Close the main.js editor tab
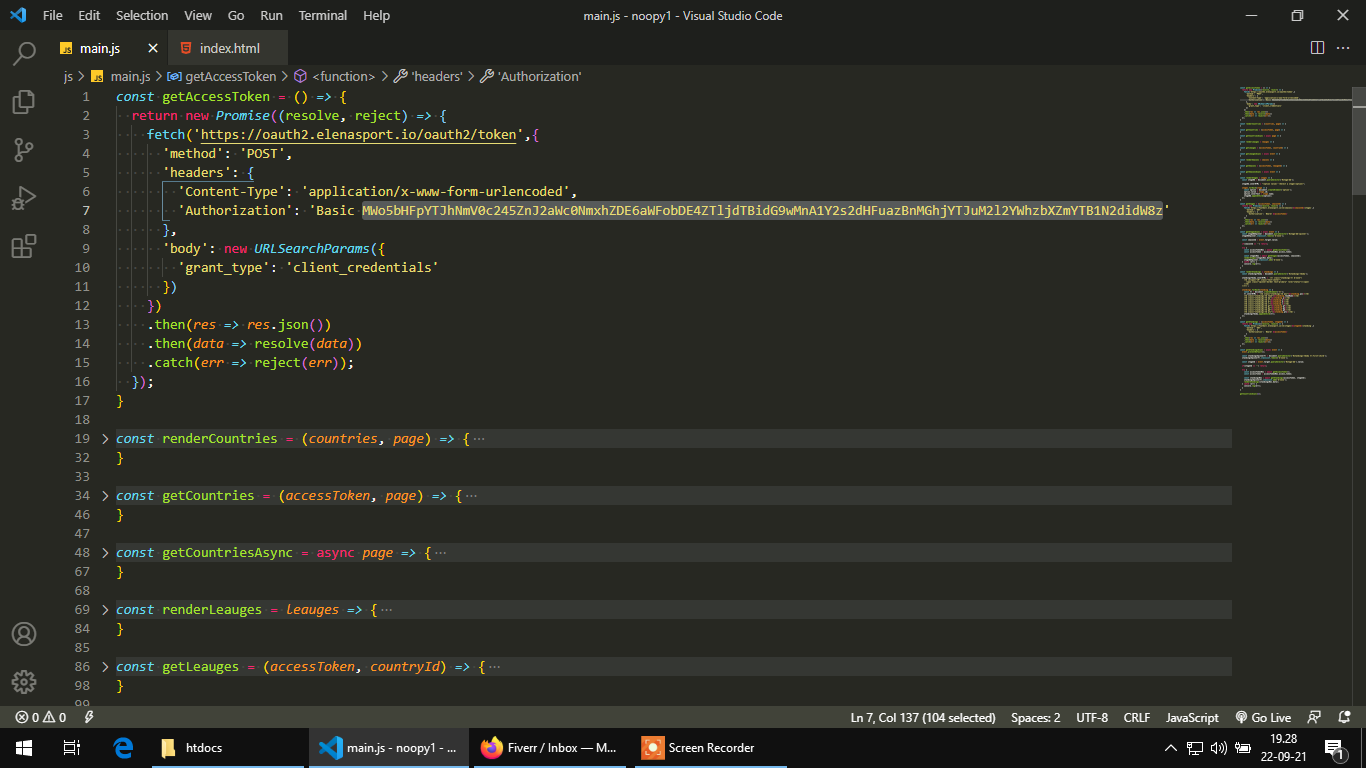Viewport: 1366px width, 768px height. (153, 48)
